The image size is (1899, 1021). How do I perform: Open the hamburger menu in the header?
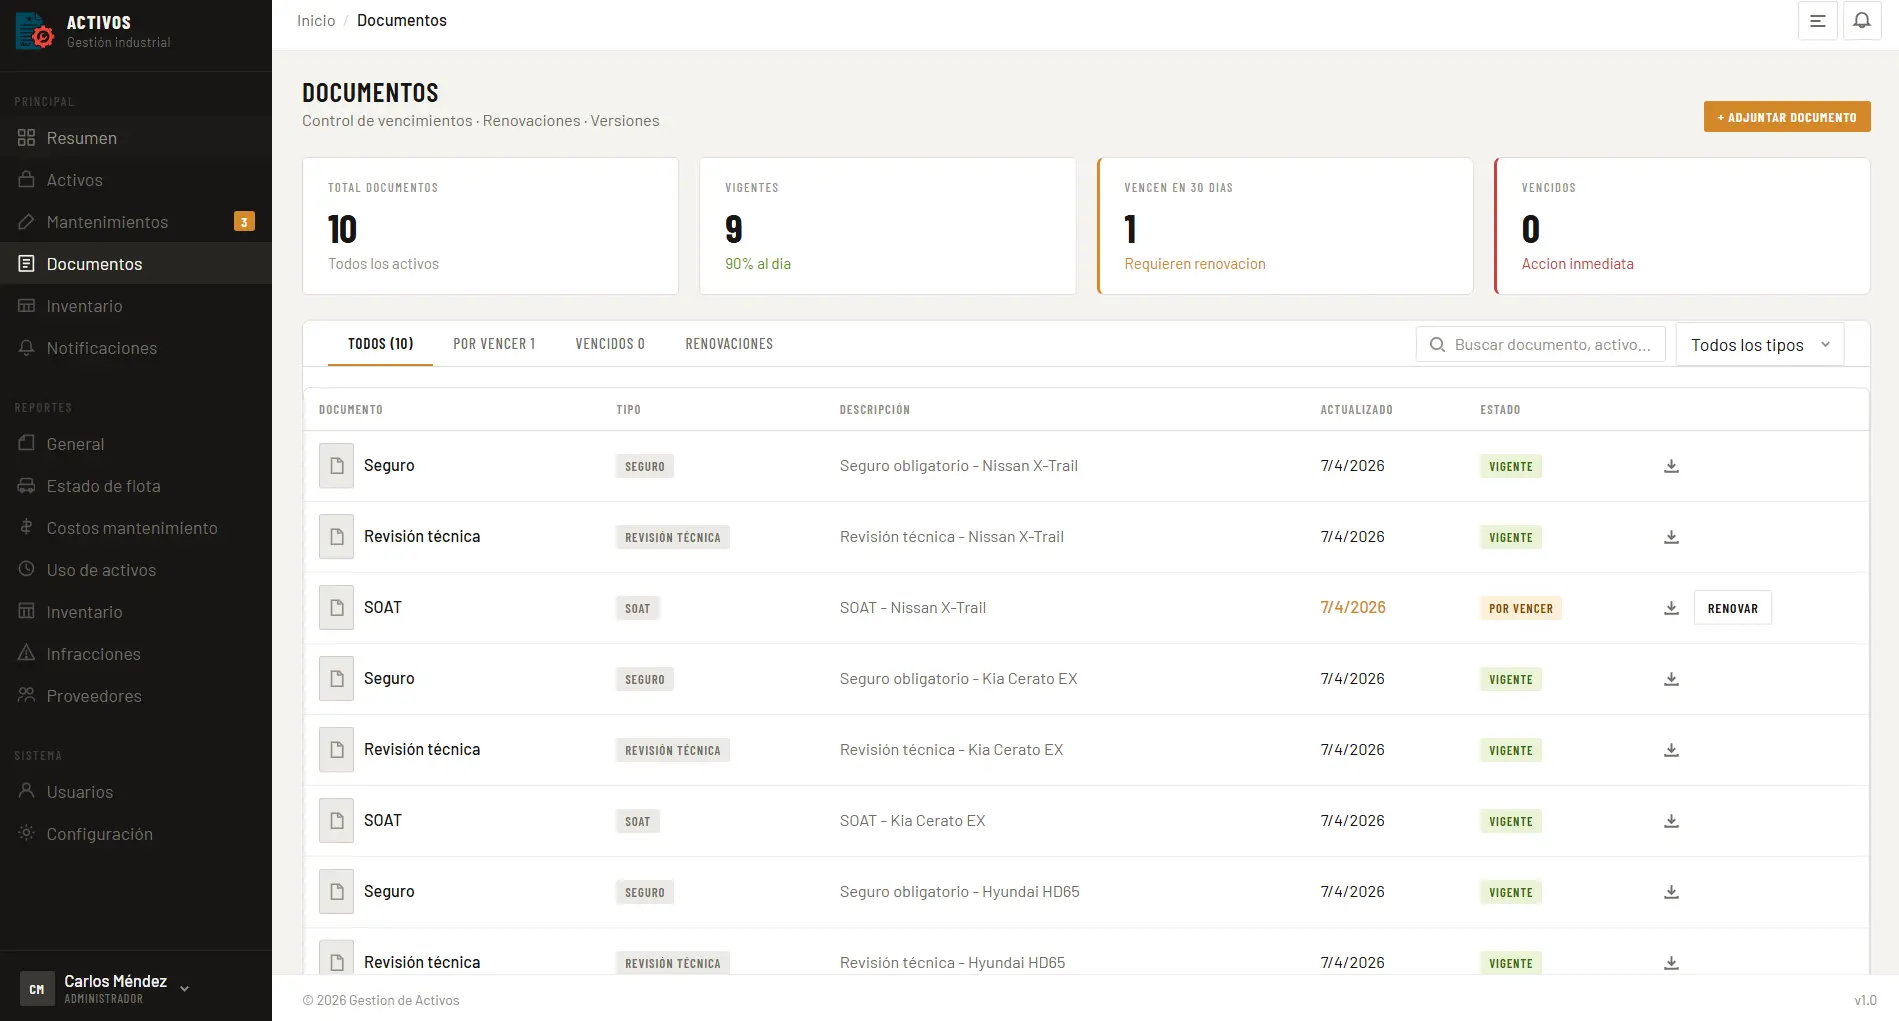1817,20
